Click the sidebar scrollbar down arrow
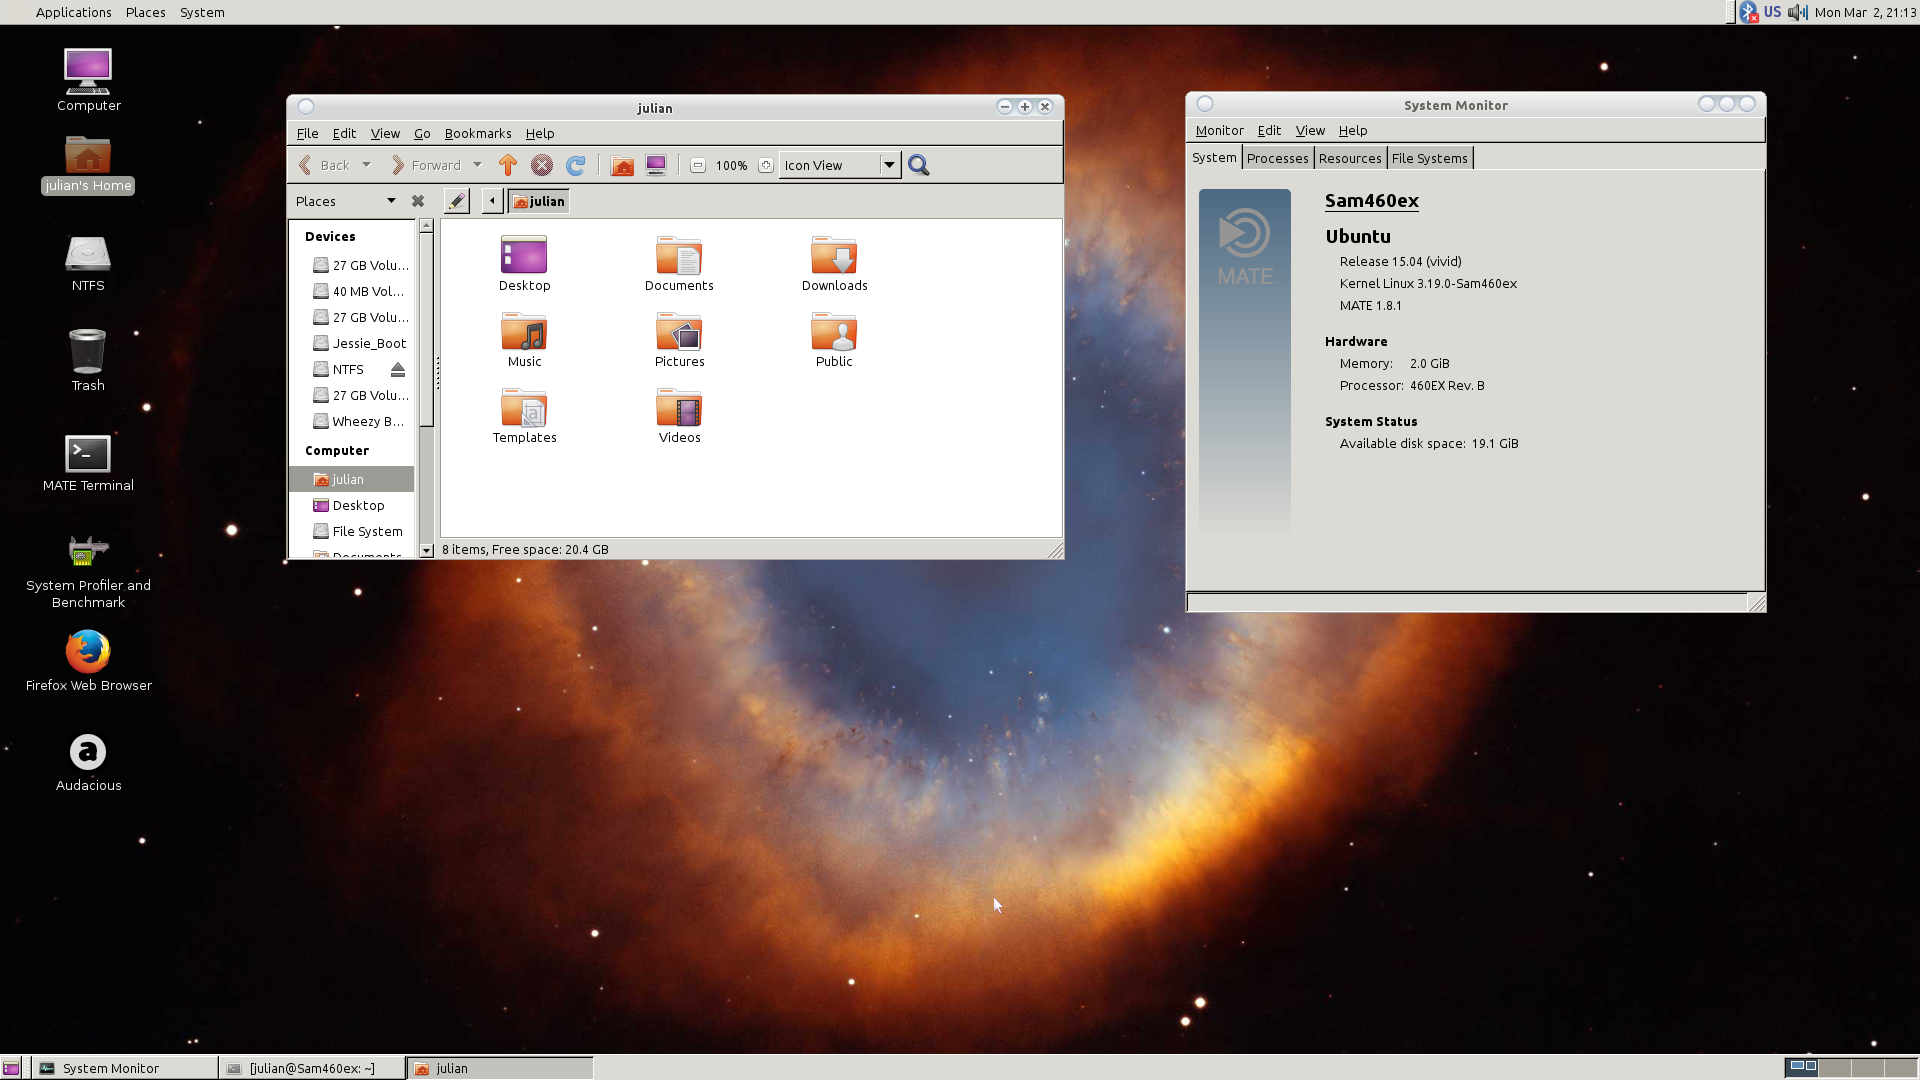 tap(426, 550)
